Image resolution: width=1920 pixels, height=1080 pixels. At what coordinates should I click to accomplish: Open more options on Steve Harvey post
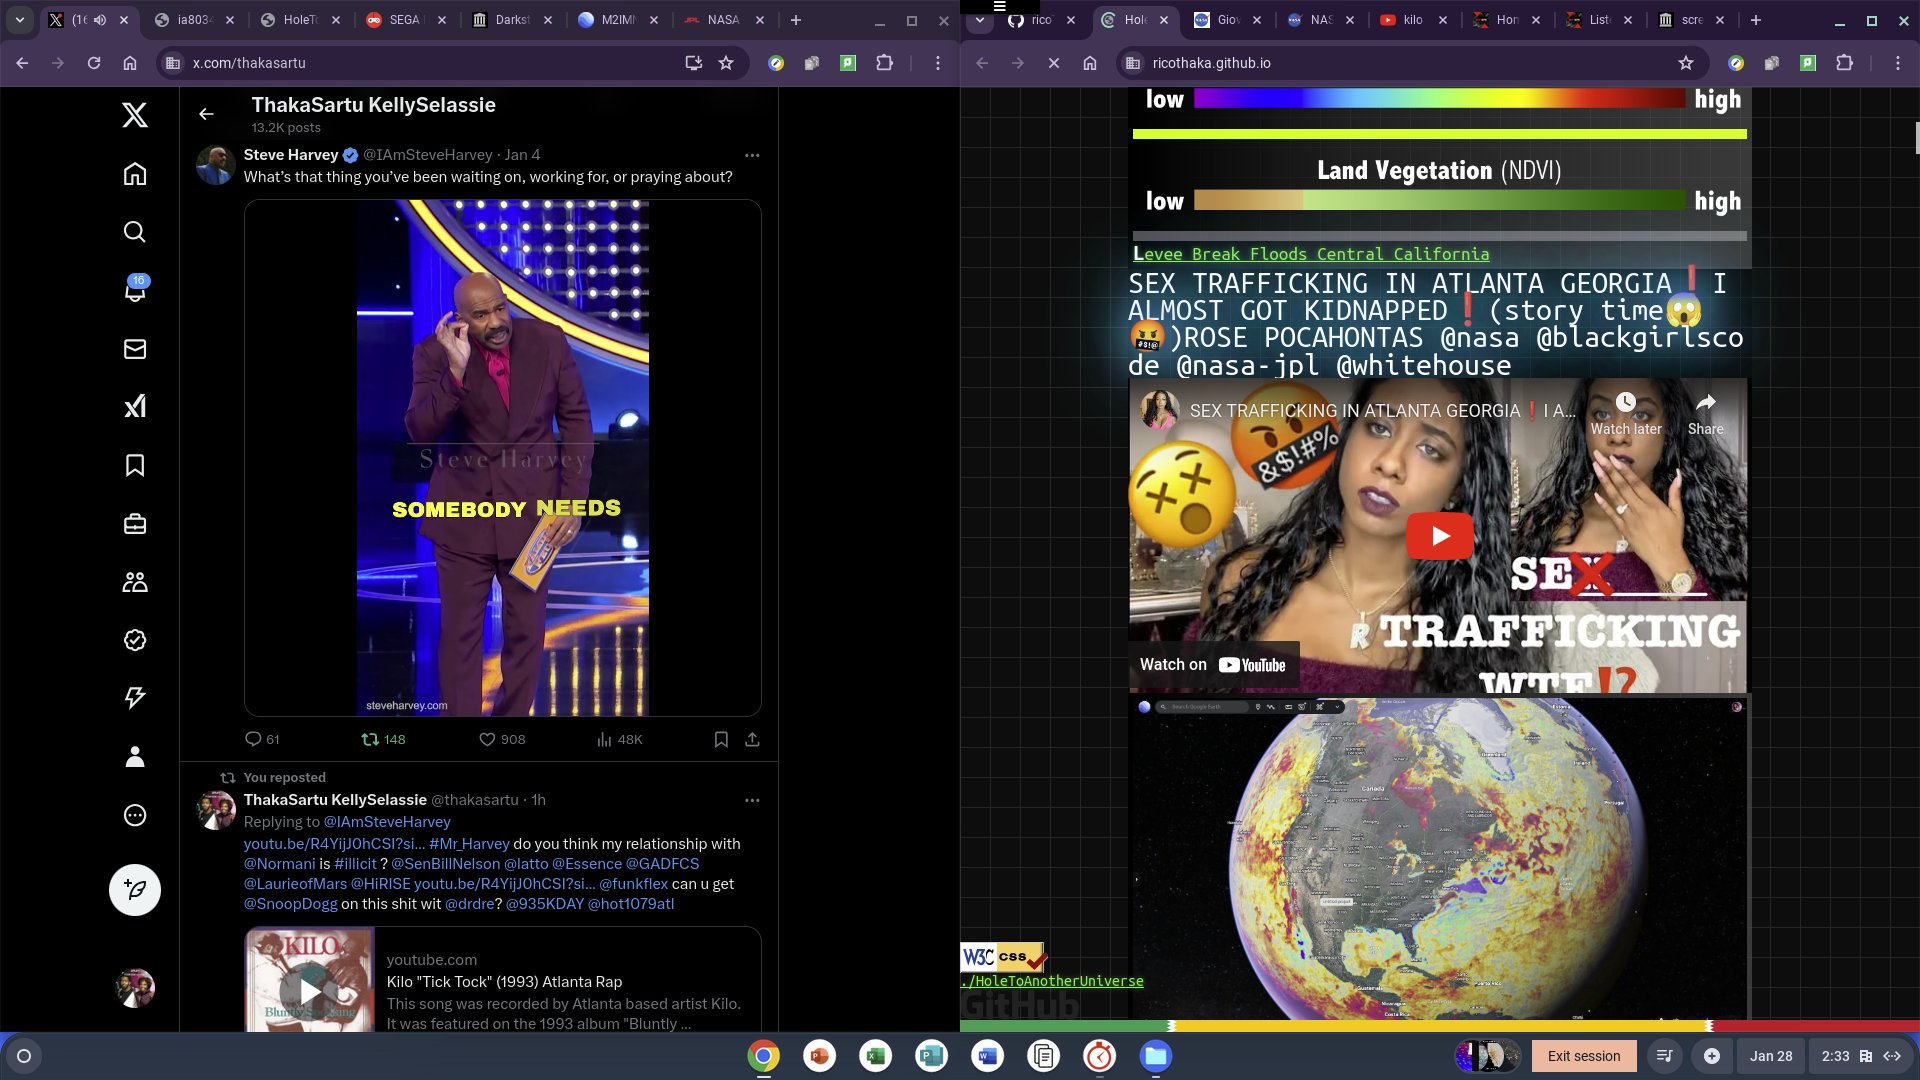[x=752, y=155]
